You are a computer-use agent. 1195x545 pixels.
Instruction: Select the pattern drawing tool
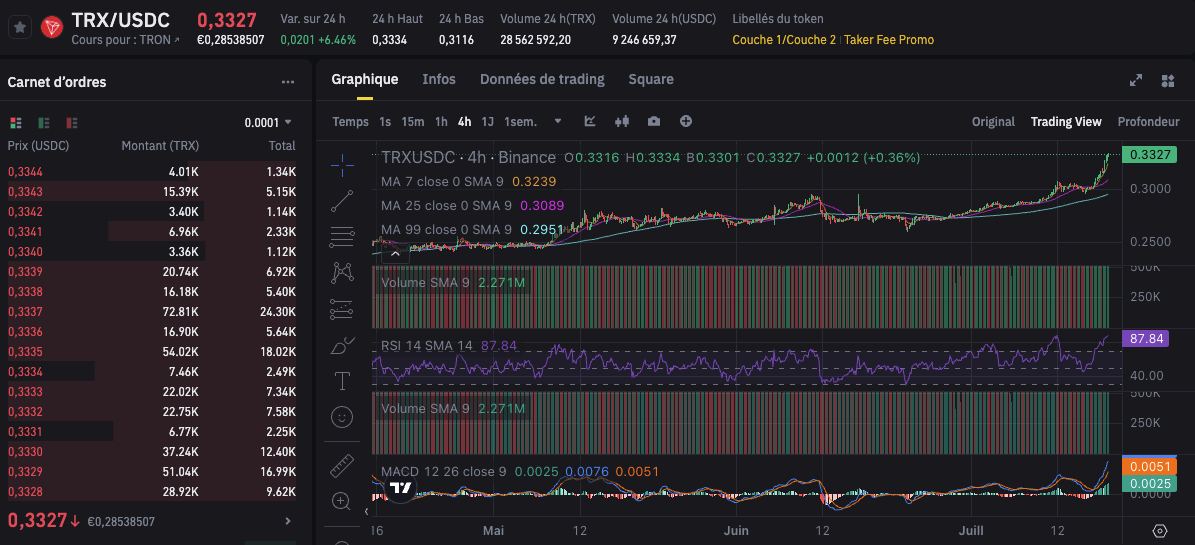(343, 272)
